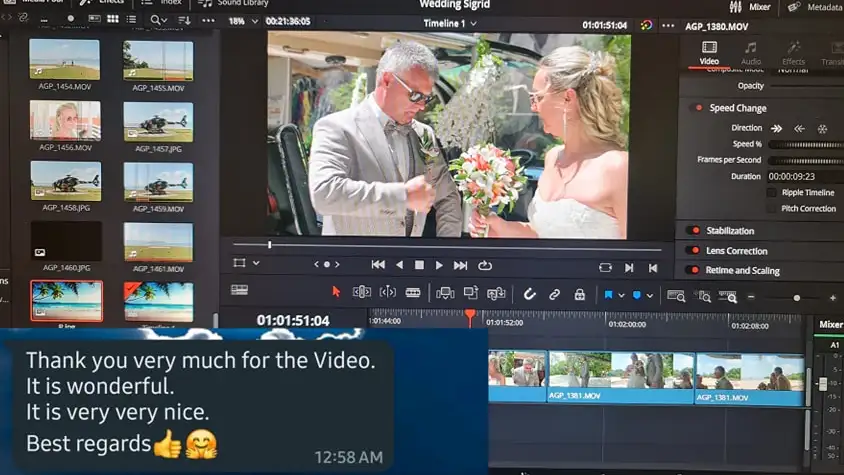Select the AGP_1456.MOV thumbnail
Image resolution: width=844 pixels, height=475 pixels.
point(65,121)
